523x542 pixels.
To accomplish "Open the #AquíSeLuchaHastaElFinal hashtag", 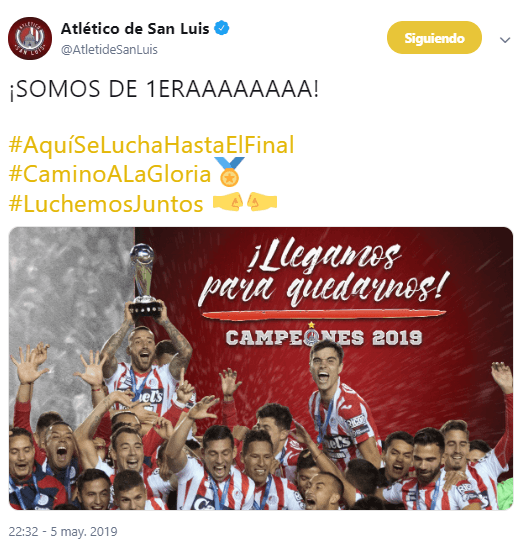I will tap(152, 145).
